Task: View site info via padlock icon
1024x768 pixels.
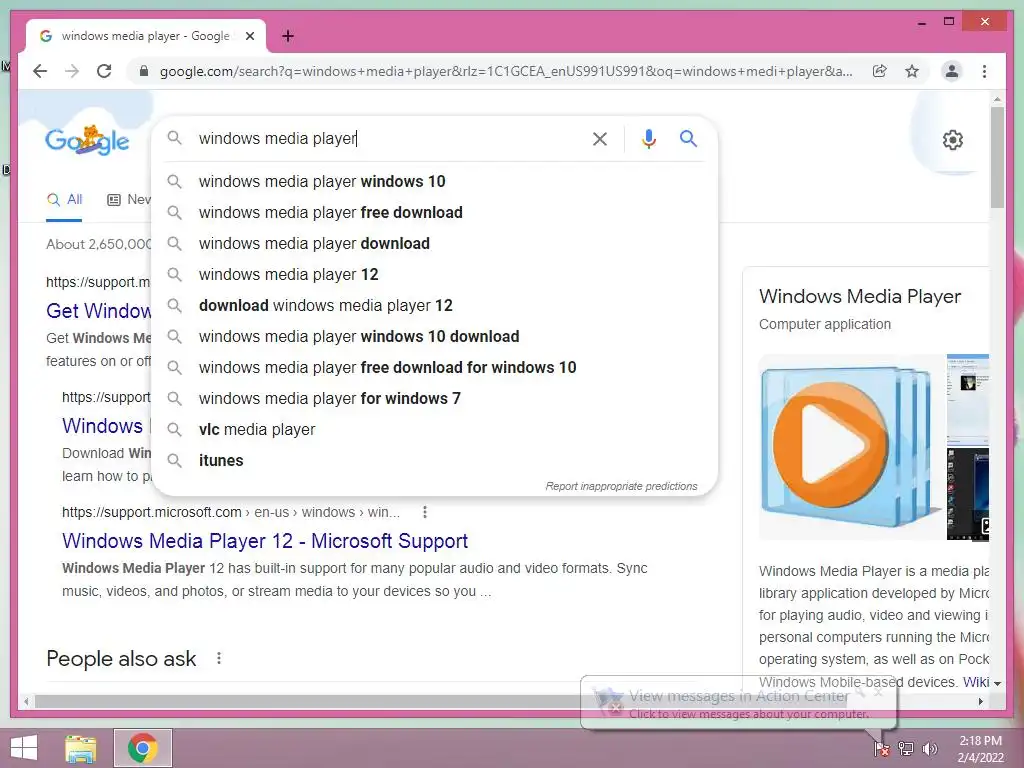Action: pos(144,71)
